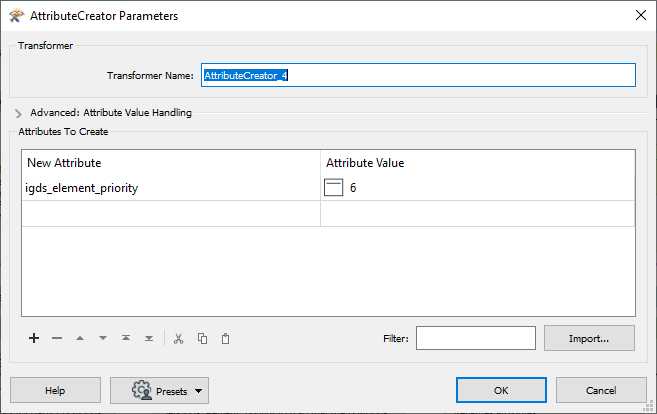The image size is (657, 414).
Task: Copy selected rows icon
Action: (x=202, y=339)
